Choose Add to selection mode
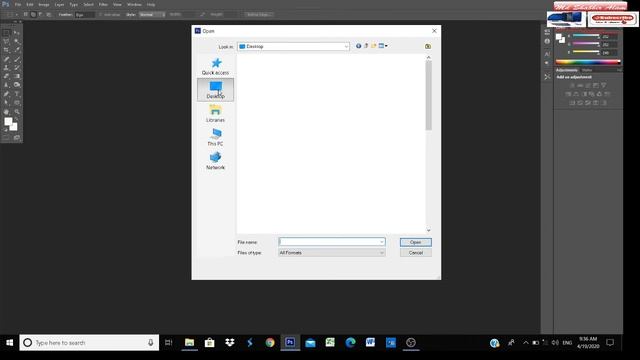The height and width of the screenshot is (360, 640). pyautogui.click(x=33, y=15)
